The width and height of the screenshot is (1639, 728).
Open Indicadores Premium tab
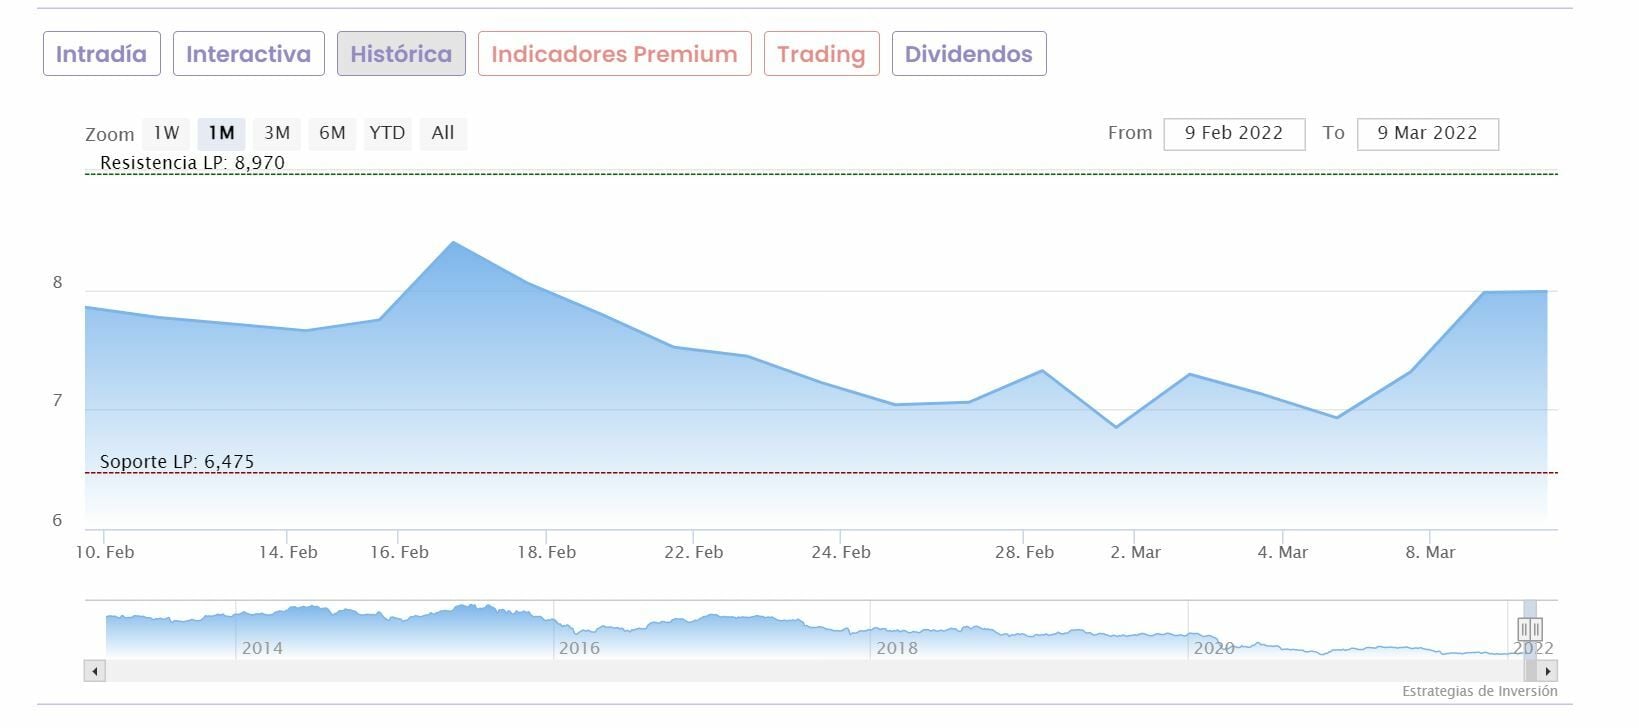pyautogui.click(x=614, y=54)
